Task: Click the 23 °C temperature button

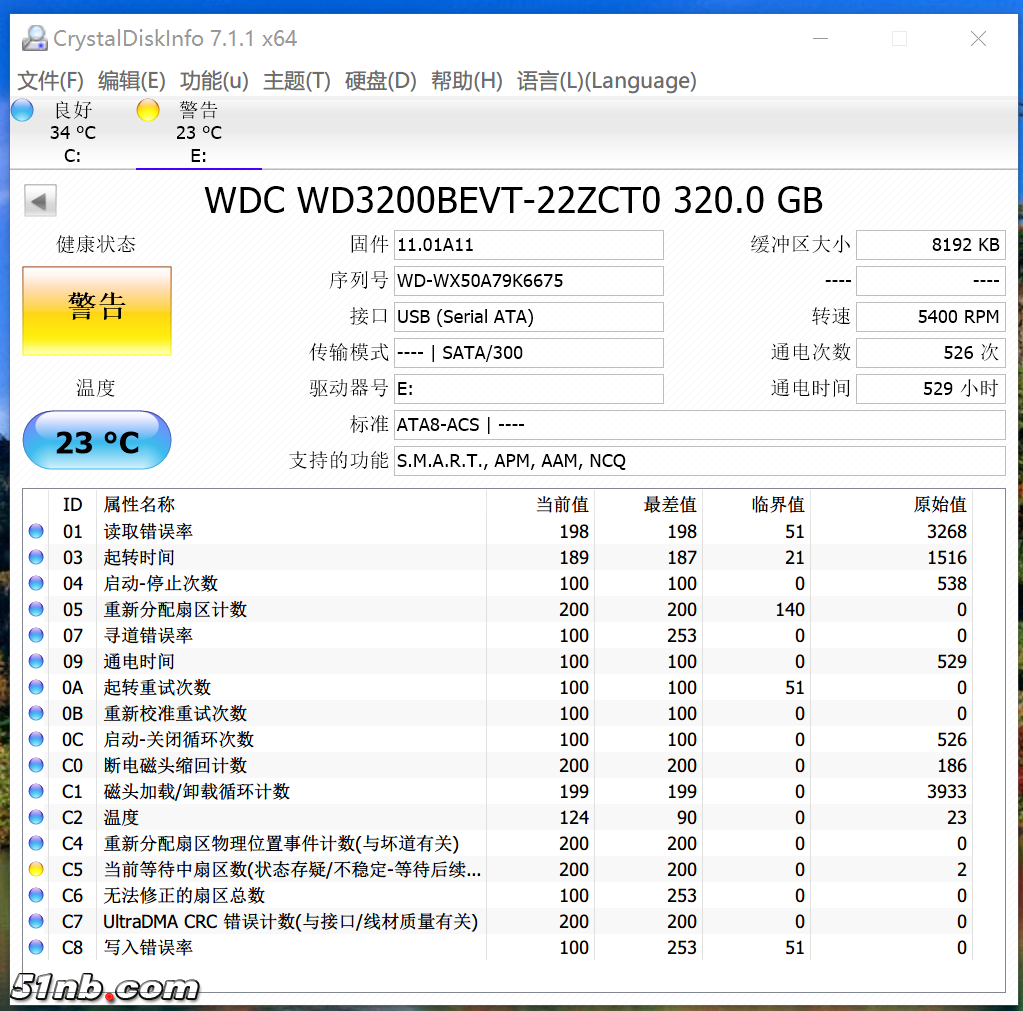Action: [x=97, y=441]
